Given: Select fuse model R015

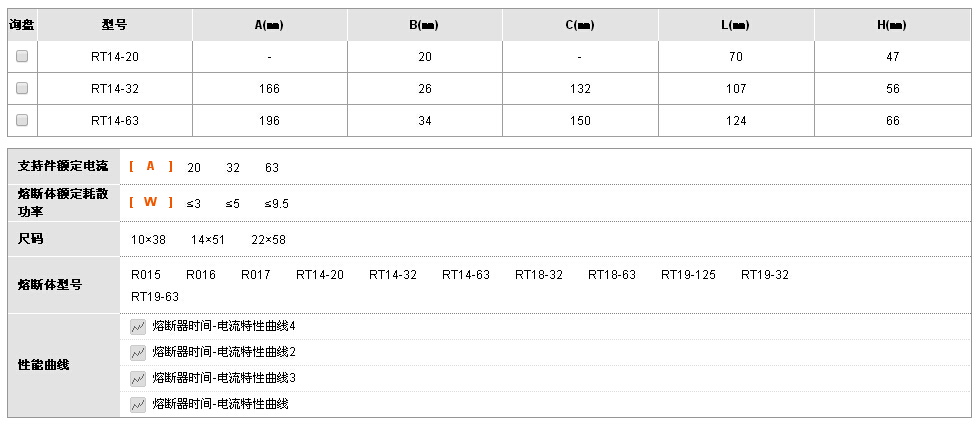Looking at the screenshot, I should pyautogui.click(x=146, y=274).
